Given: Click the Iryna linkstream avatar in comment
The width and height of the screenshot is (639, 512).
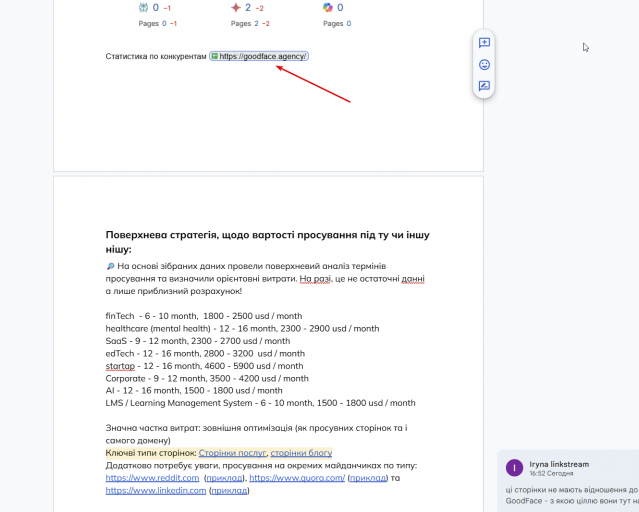Looking at the screenshot, I should pos(514,468).
